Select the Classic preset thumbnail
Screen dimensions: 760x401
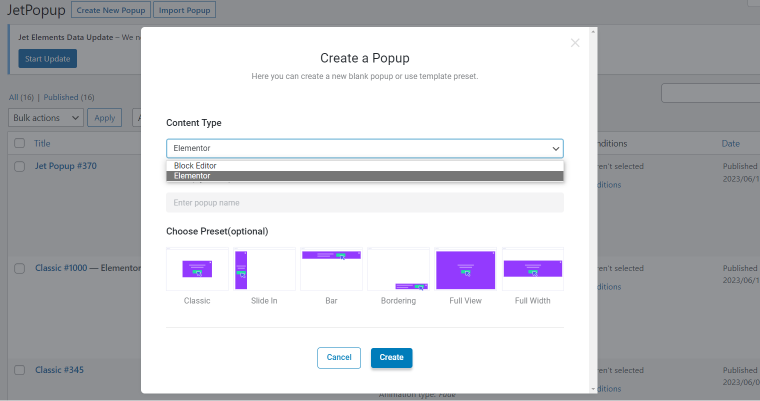click(197, 269)
